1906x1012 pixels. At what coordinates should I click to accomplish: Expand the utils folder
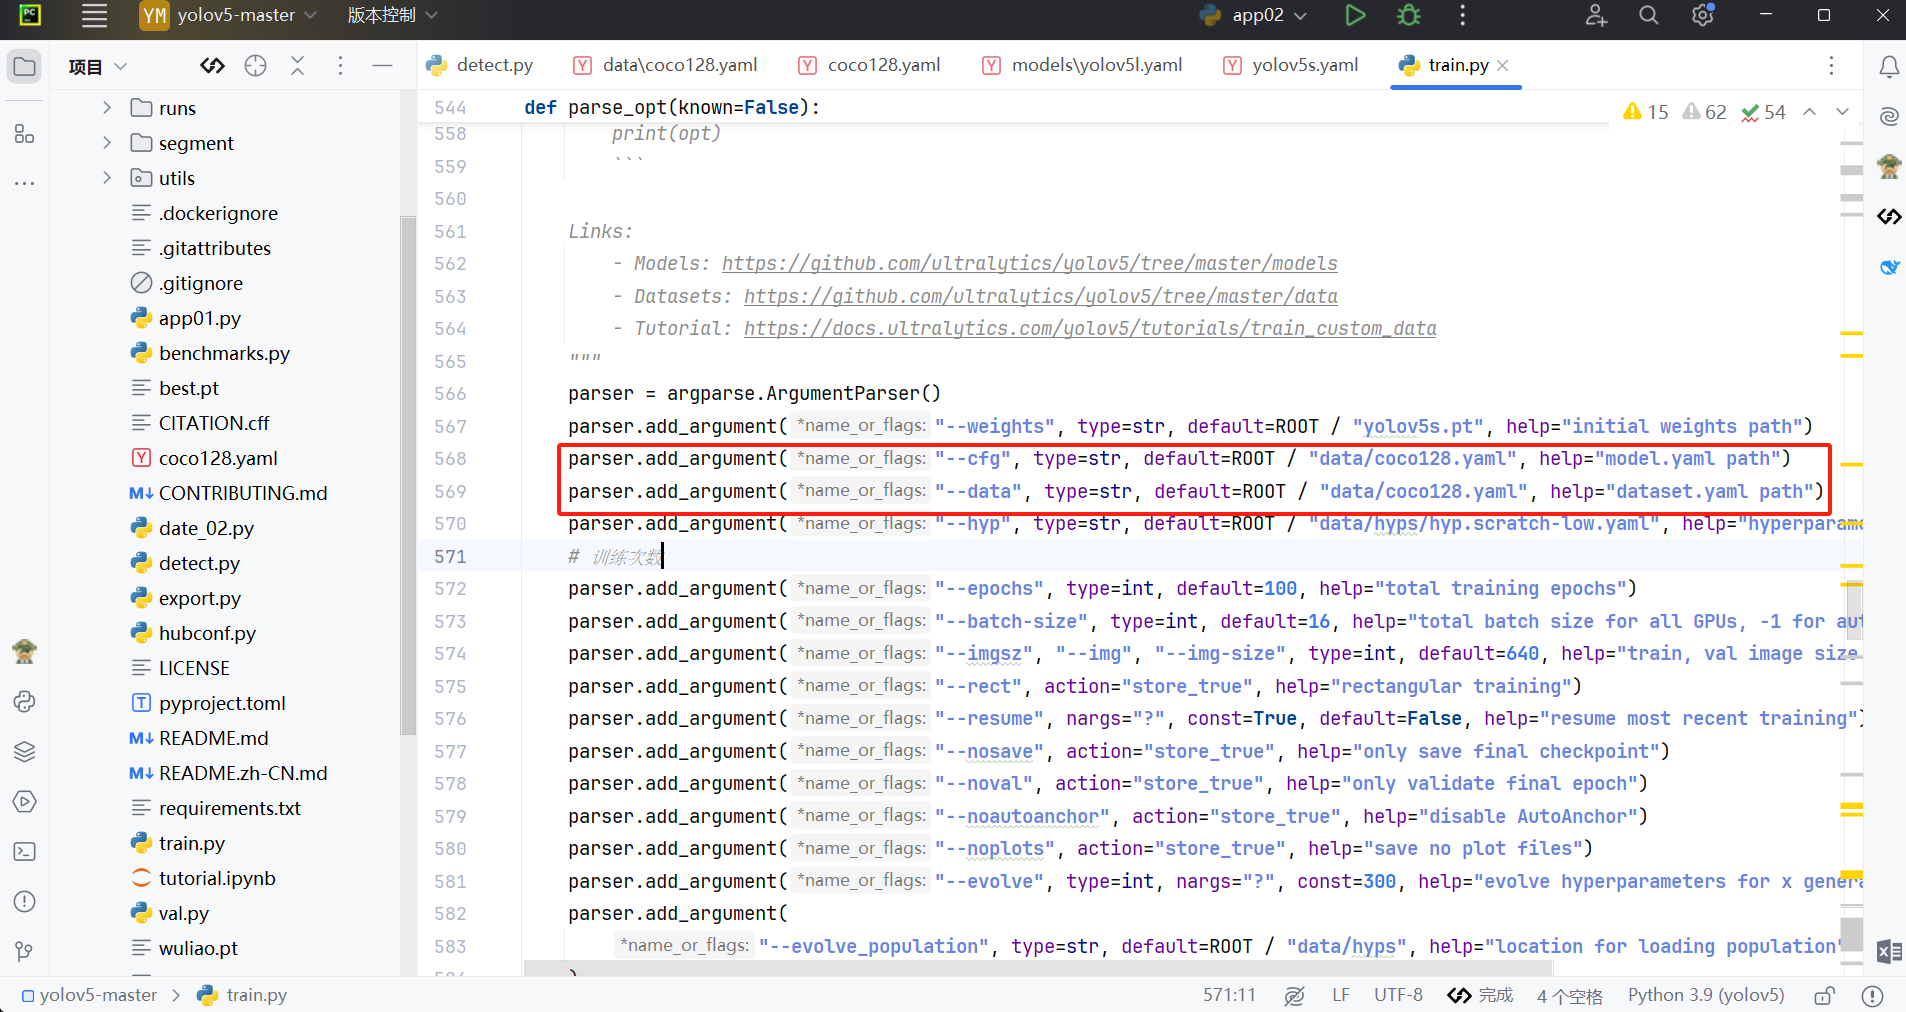pos(107,177)
